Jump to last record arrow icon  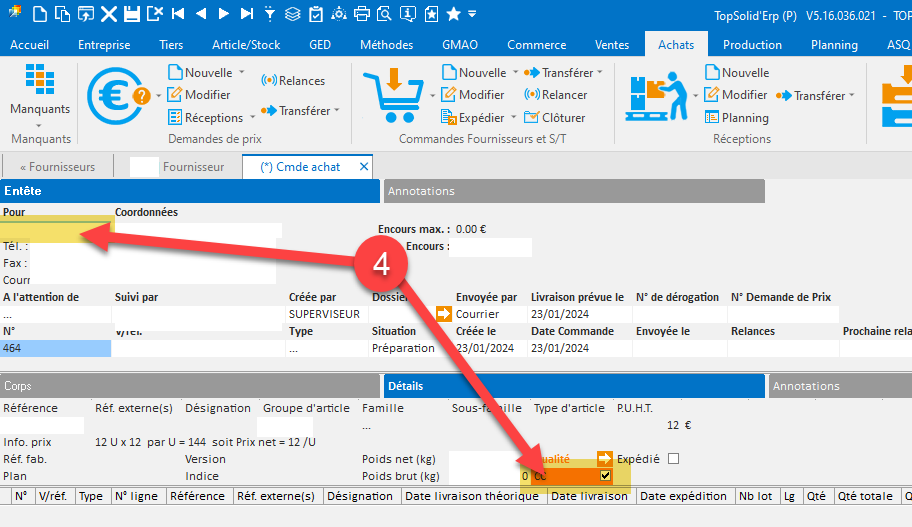point(247,13)
